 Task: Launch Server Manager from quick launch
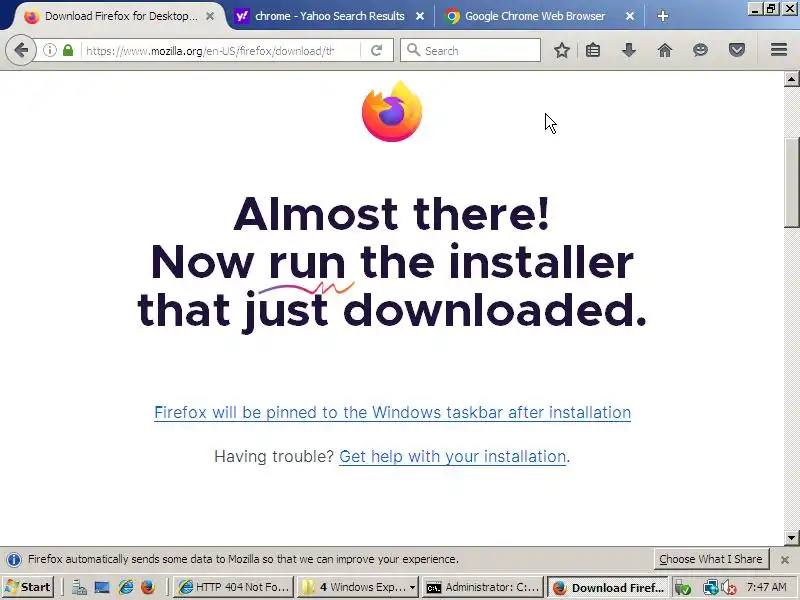(x=79, y=588)
